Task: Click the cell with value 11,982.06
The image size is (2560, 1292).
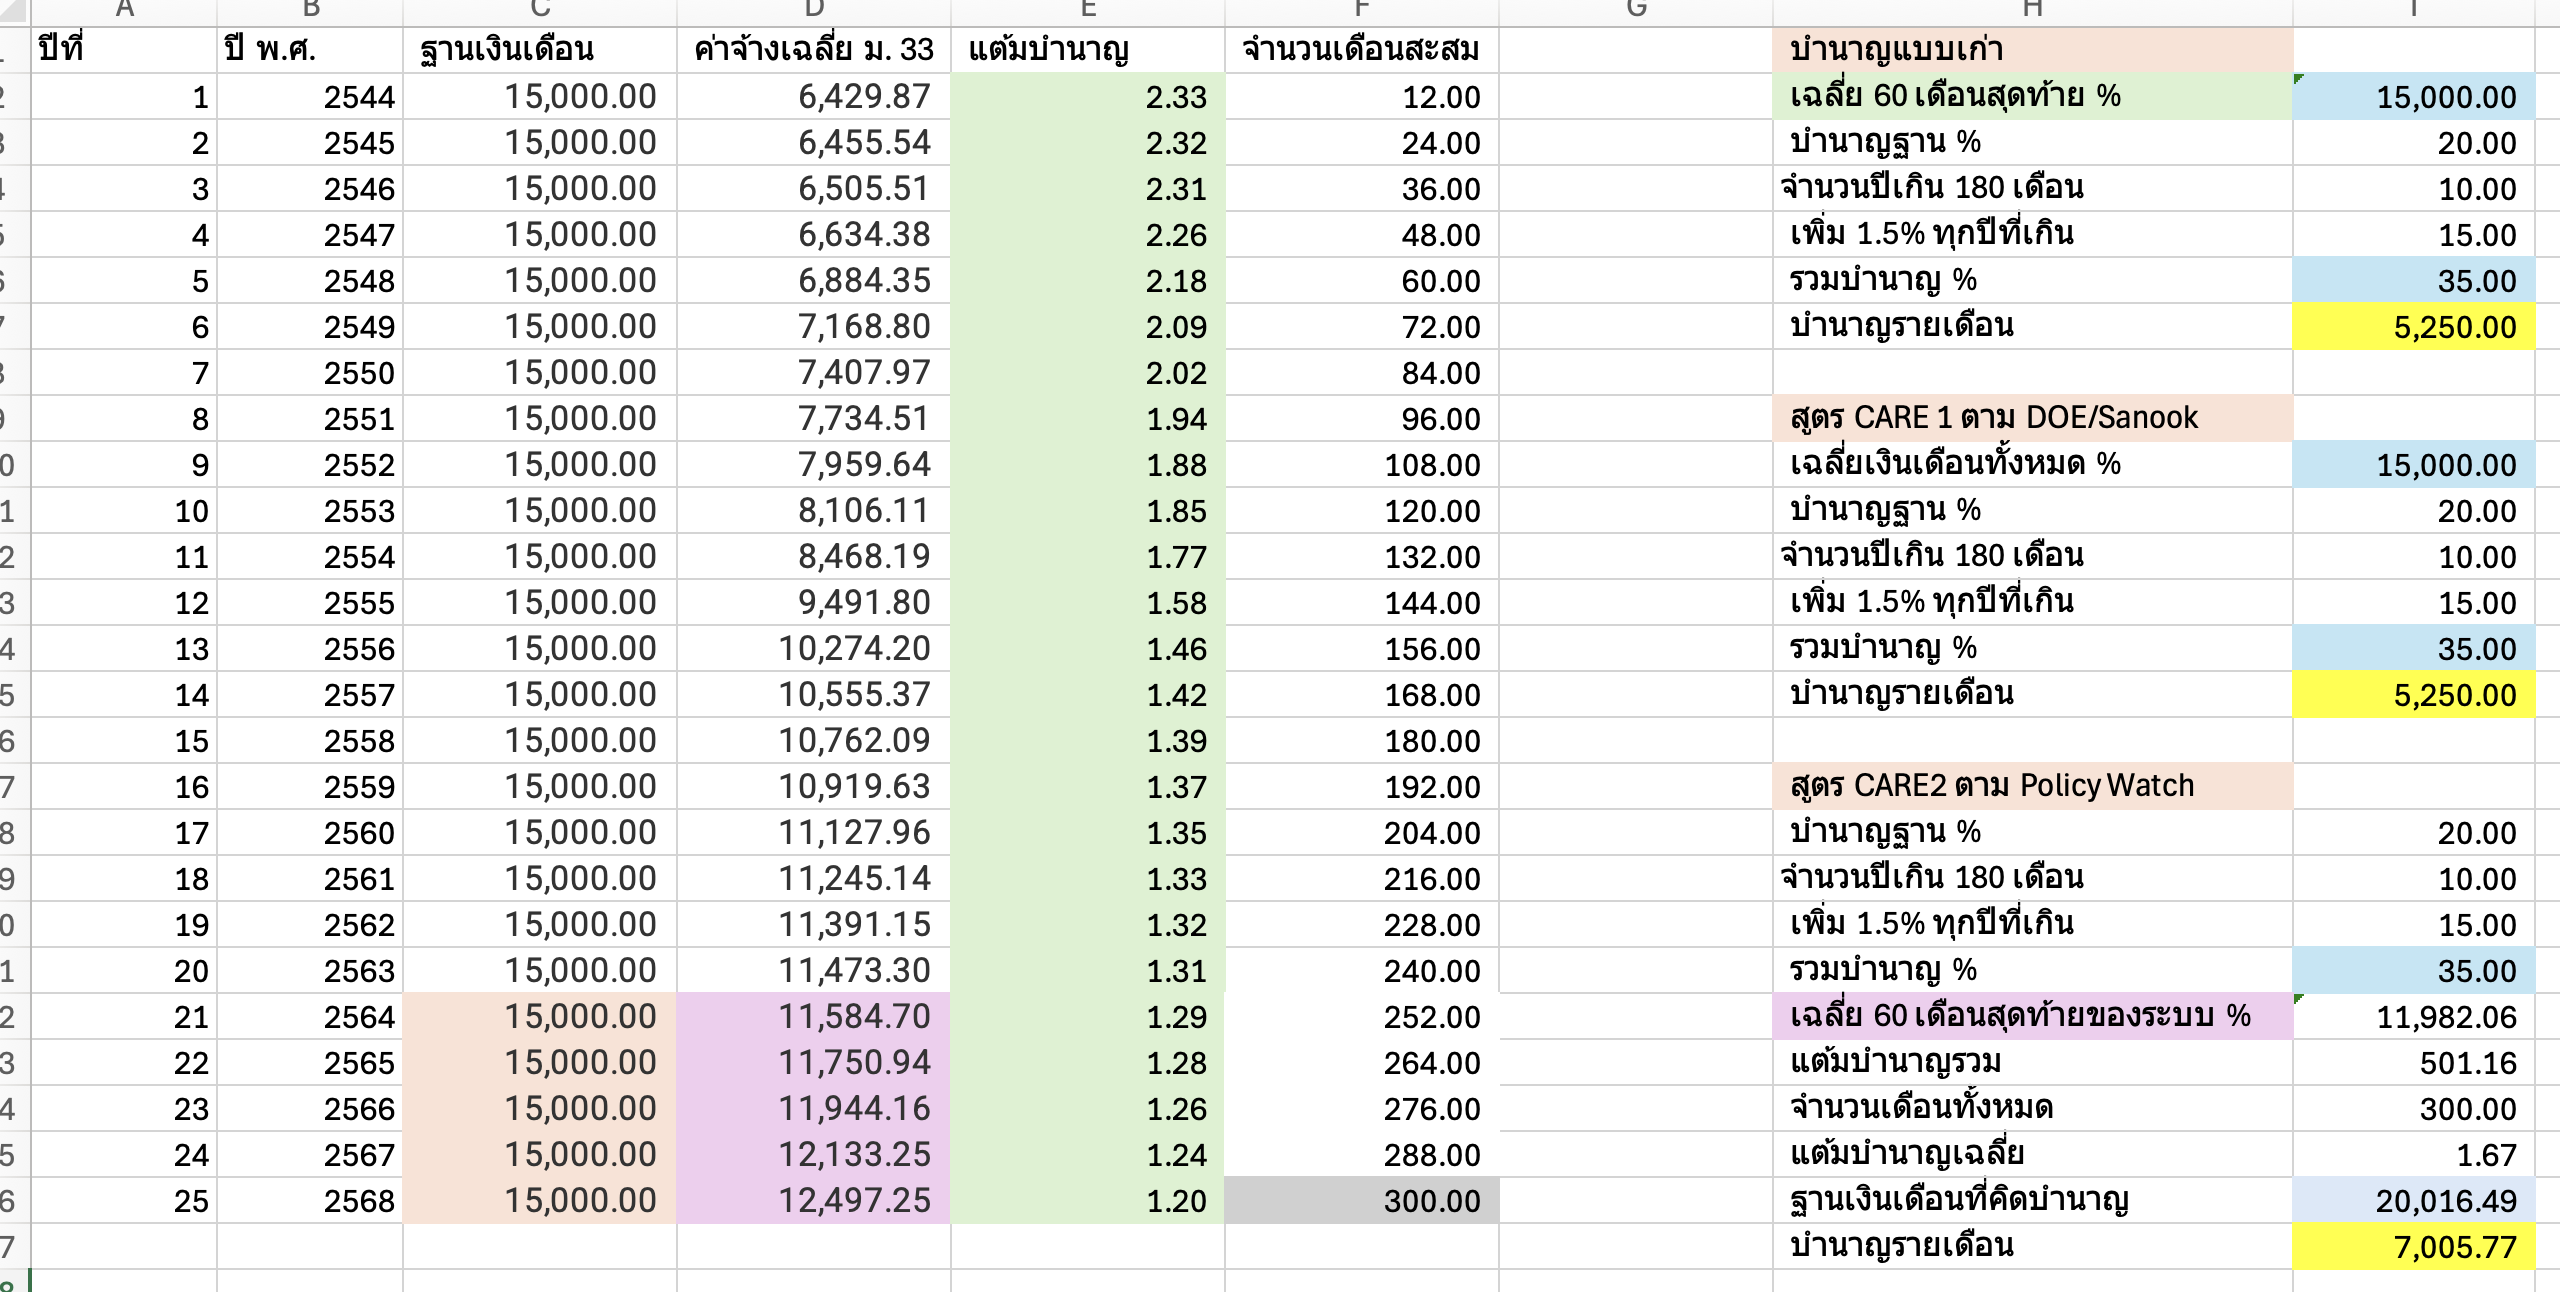Action: pyautogui.click(x=2413, y=1017)
